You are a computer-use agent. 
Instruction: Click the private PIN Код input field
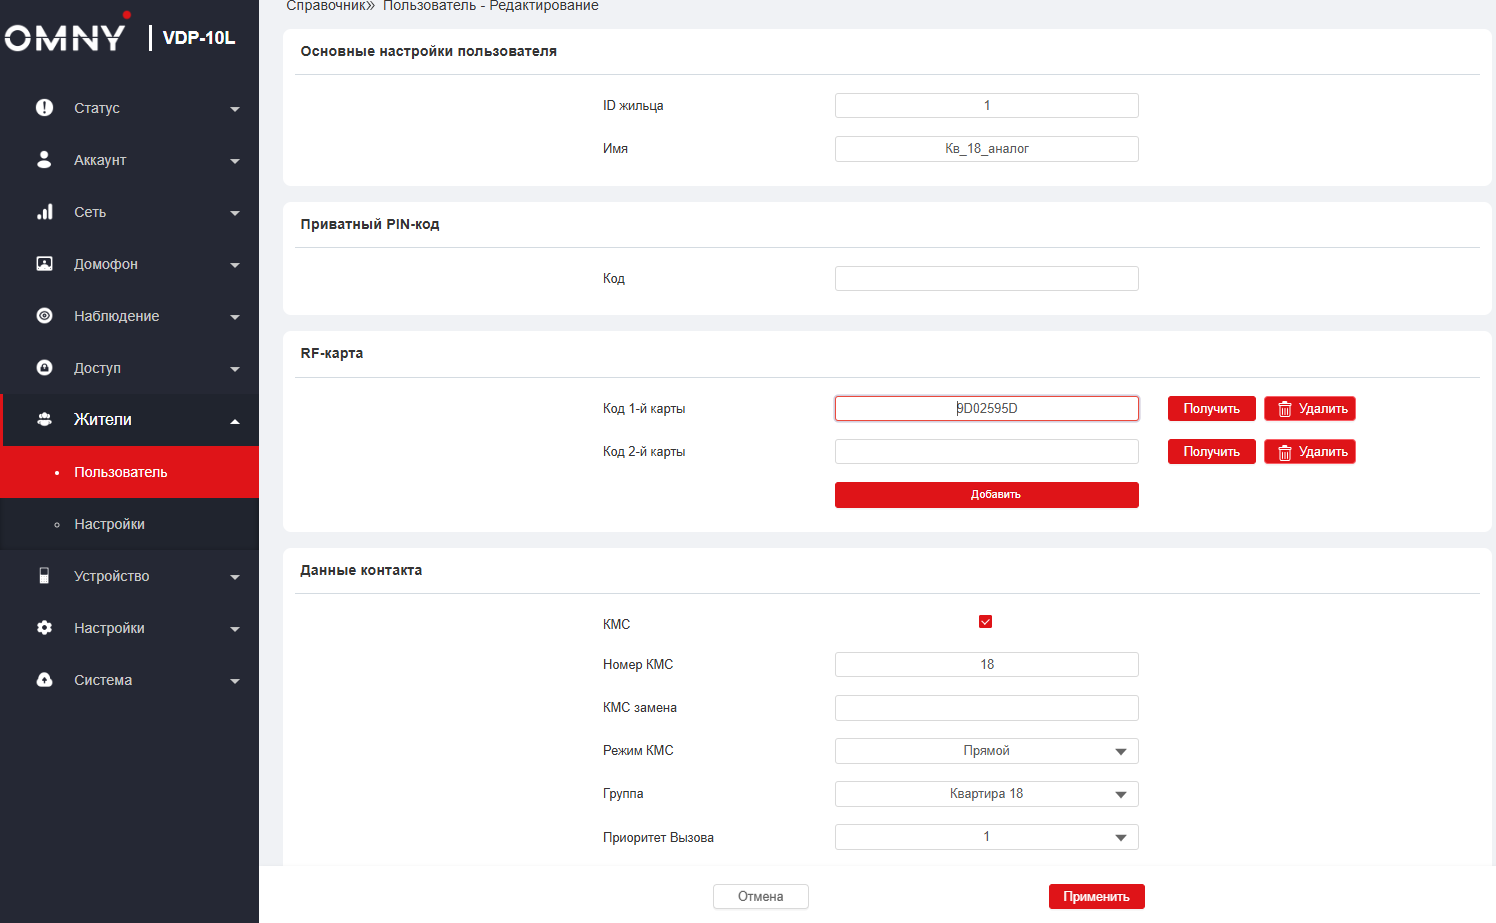click(x=986, y=279)
